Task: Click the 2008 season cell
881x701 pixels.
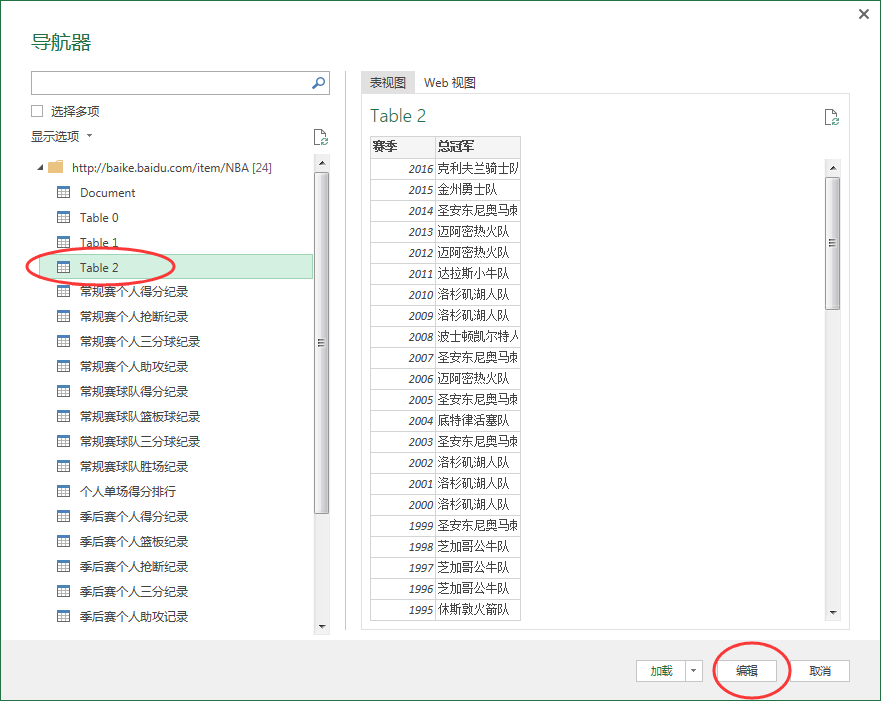Action: [x=403, y=336]
